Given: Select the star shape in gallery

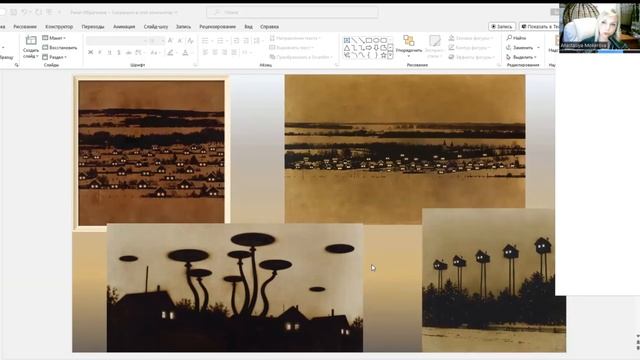Looking at the screenshot, I should click(x=383, y=55).
